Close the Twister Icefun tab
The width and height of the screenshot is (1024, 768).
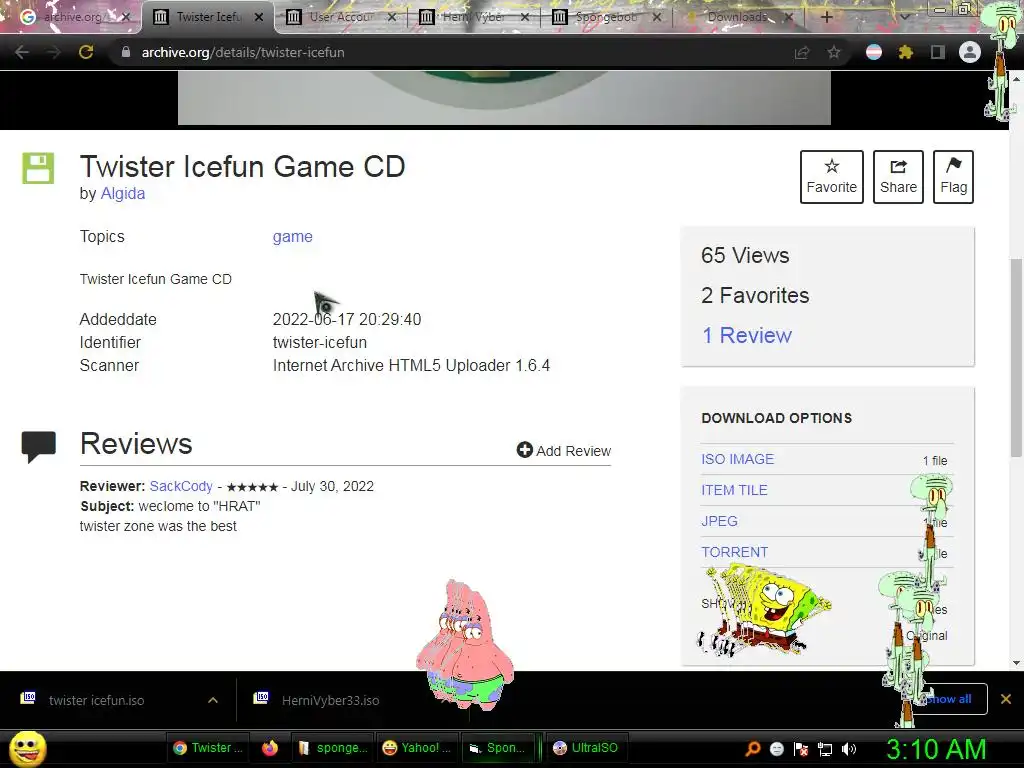[259, 17]
